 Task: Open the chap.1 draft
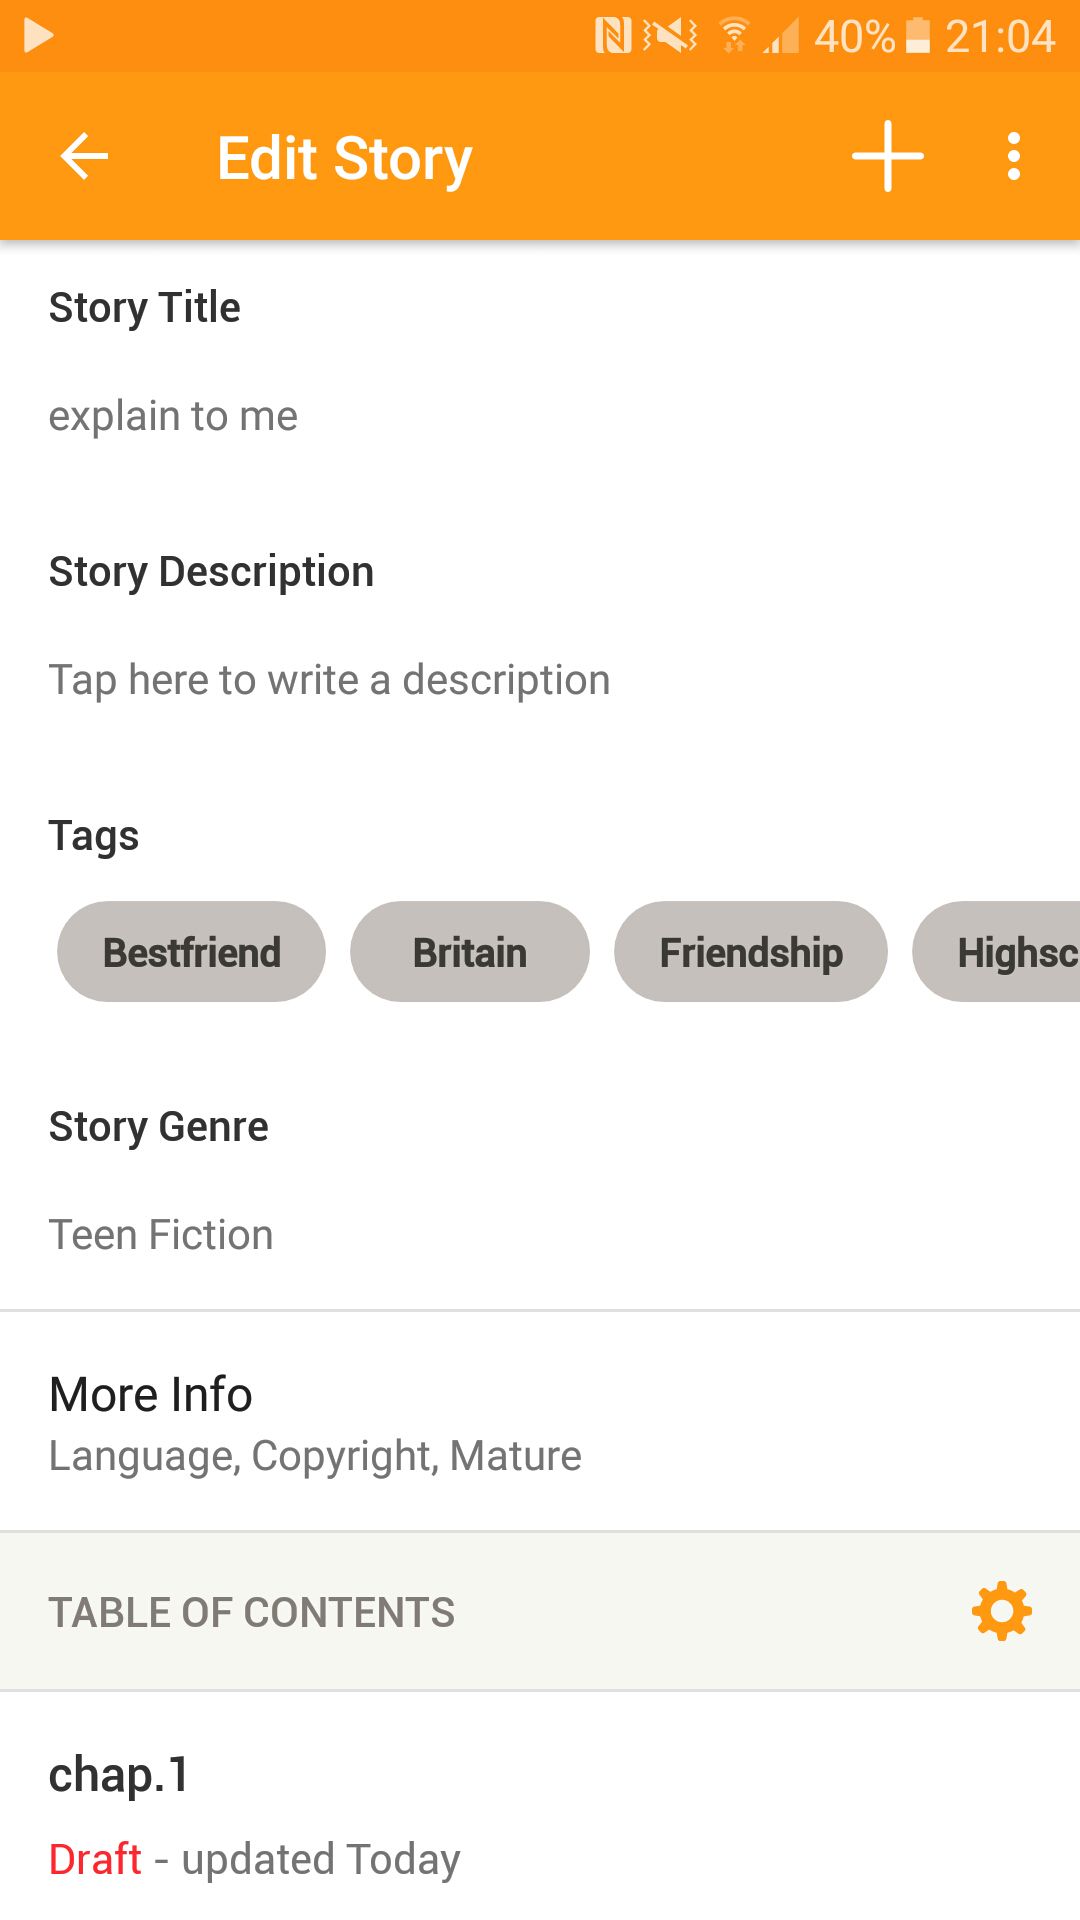(x=540, y=1806)
